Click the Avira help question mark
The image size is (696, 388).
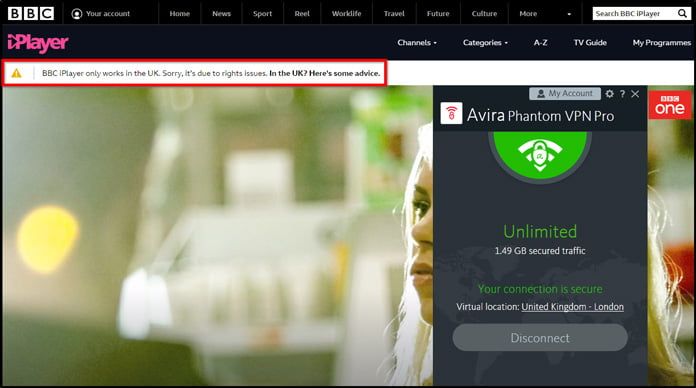coord(622,94)
